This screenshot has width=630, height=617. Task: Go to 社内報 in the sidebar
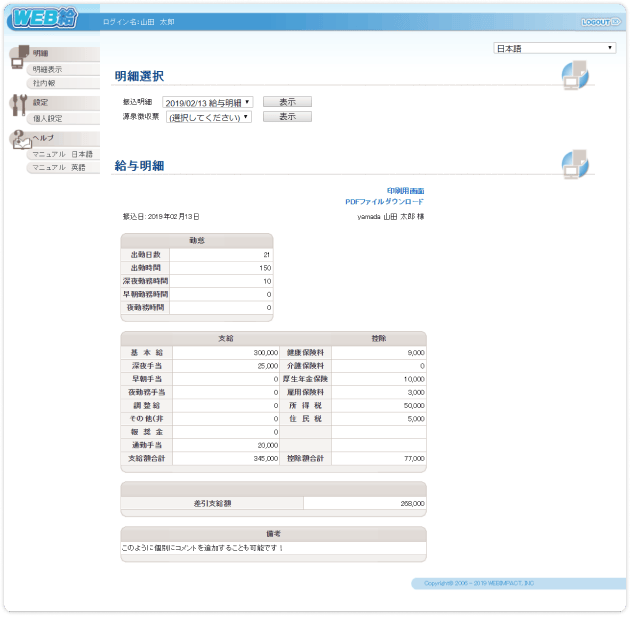tap(43, 83)
